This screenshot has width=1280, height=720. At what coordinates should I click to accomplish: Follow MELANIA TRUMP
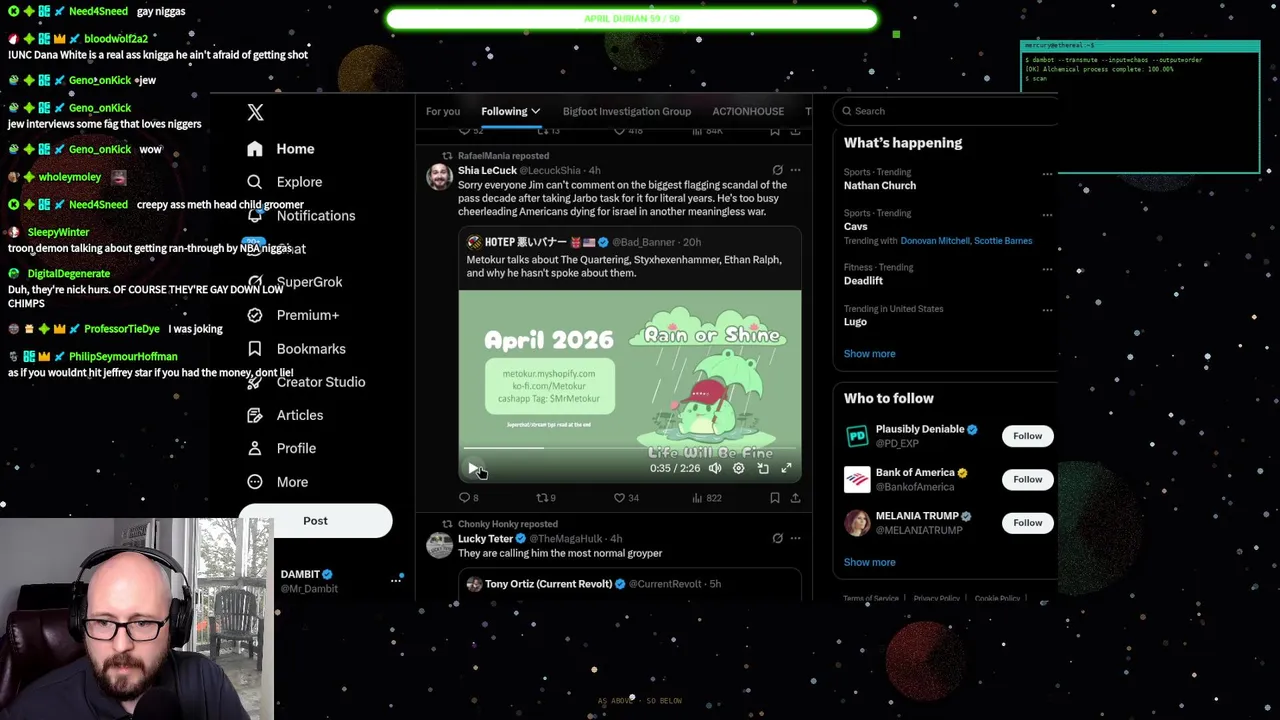(1027, 522)
